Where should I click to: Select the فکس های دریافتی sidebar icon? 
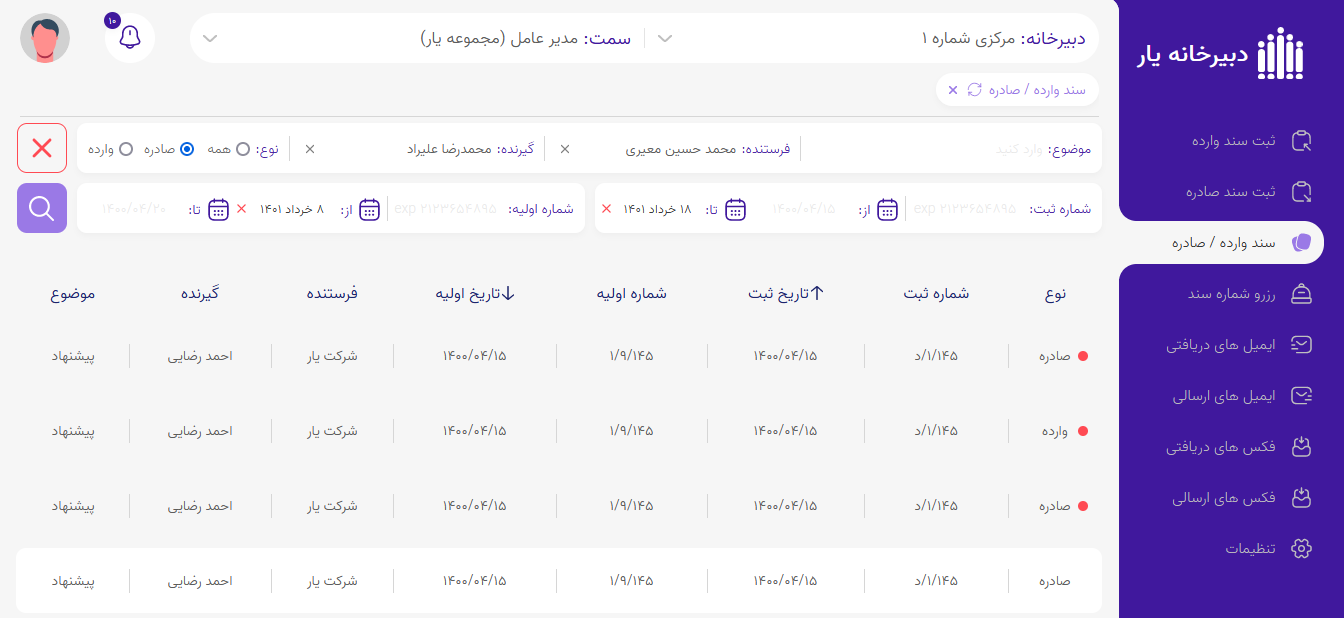[1303, 446]
